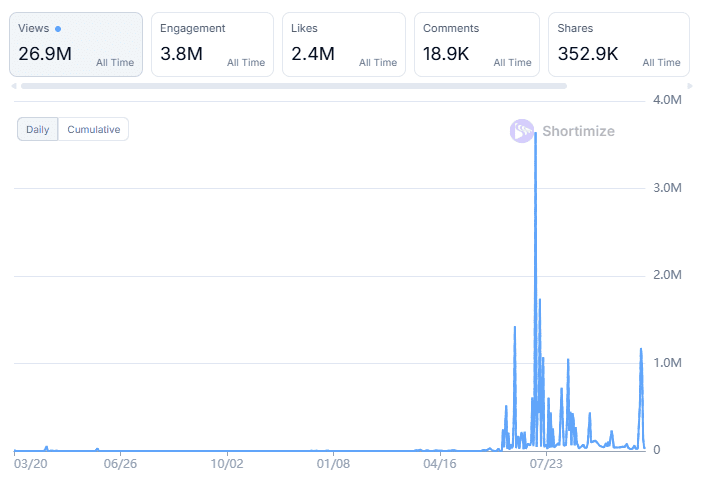Click the Shortimize watermark text

click(578, 131)
